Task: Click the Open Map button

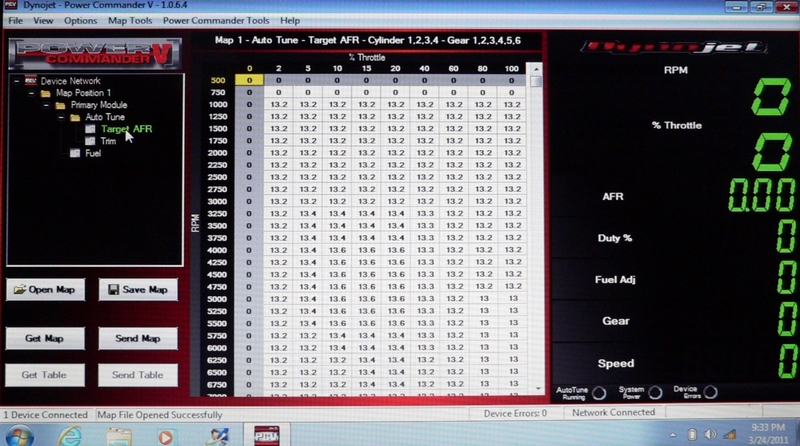Action: [x=45, y=290]
